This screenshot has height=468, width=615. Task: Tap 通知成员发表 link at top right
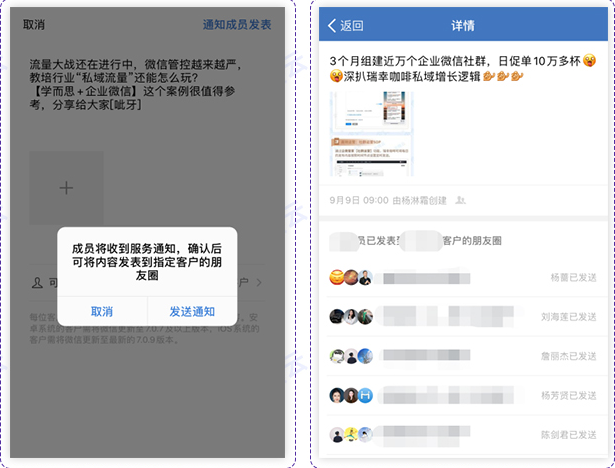237,25
